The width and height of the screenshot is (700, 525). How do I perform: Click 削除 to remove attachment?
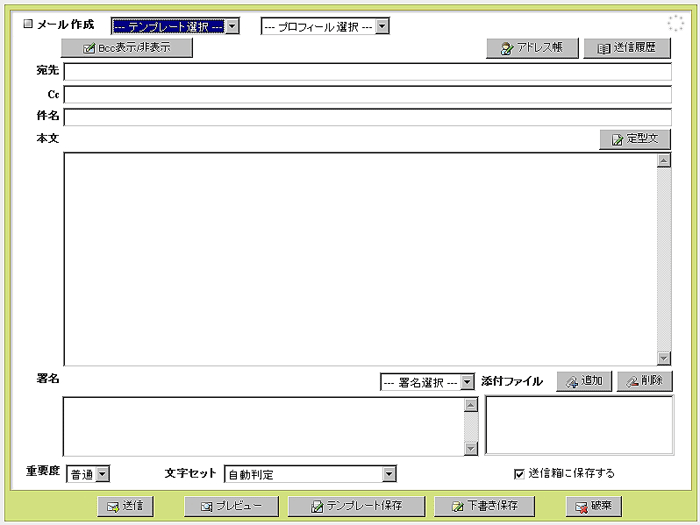(644, 381)
